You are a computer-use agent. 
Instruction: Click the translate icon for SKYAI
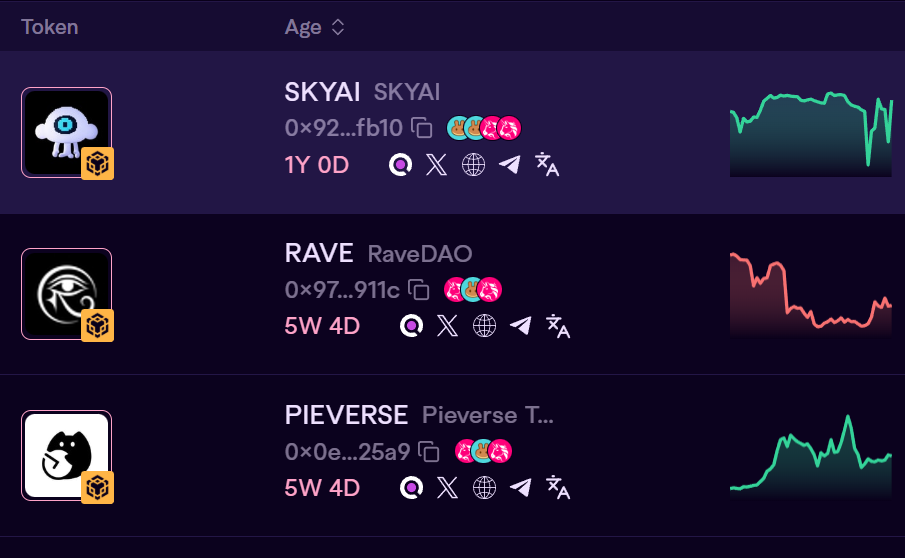(547, 164)
